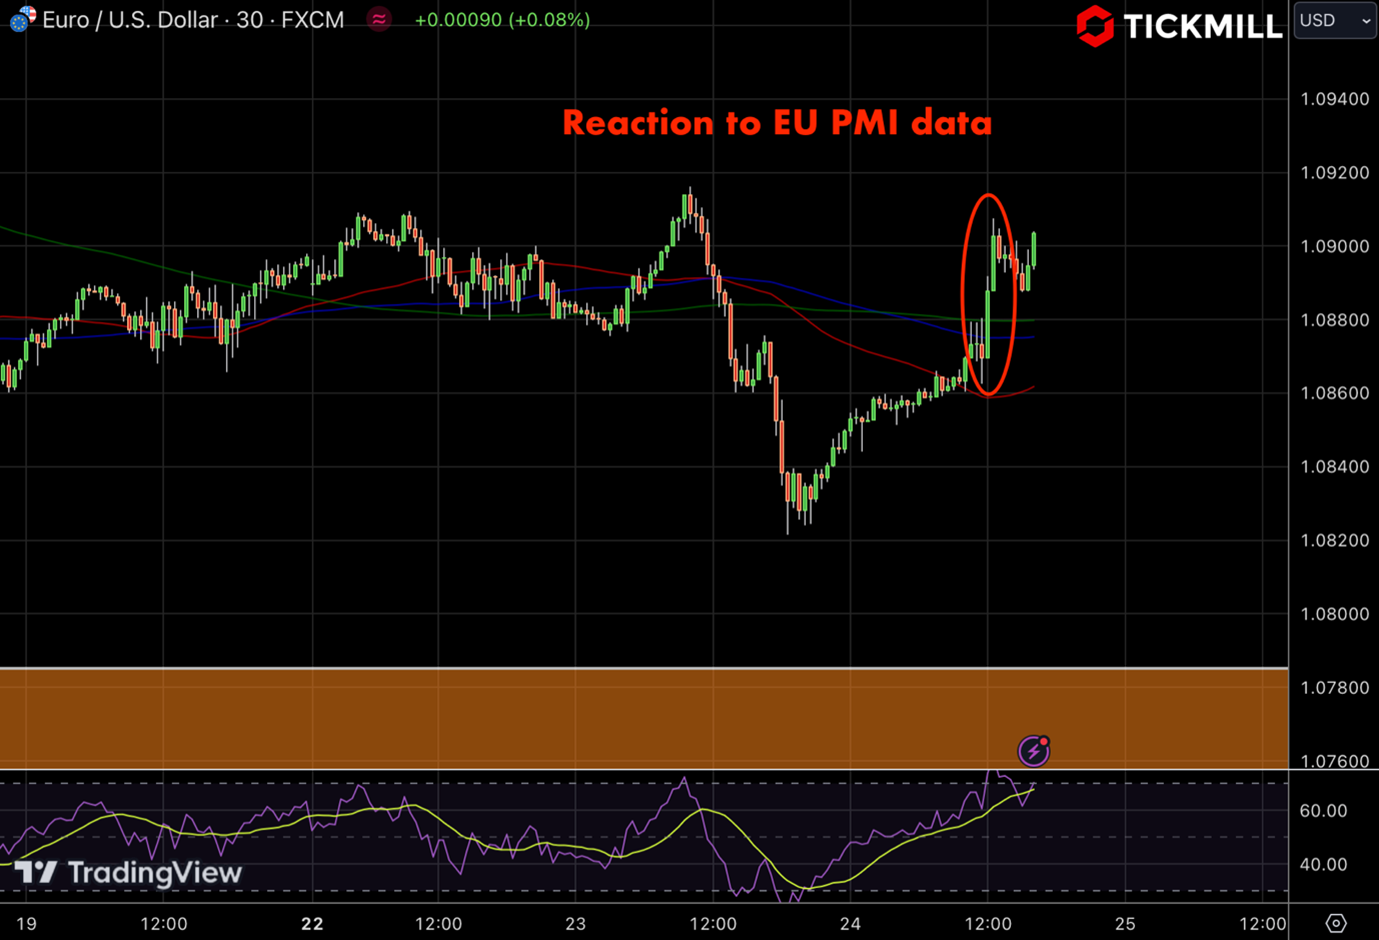Click the 1.09000 price label
Screen dimensions: 1379x940
[x=1335, y=247]
